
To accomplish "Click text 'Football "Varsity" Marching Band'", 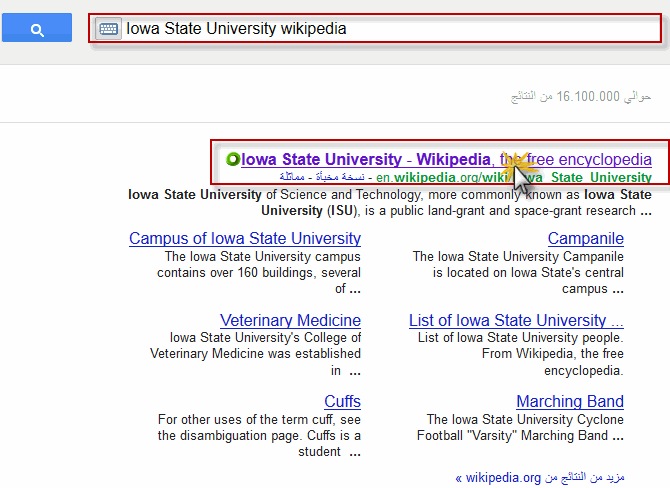I will pos(512,435).
